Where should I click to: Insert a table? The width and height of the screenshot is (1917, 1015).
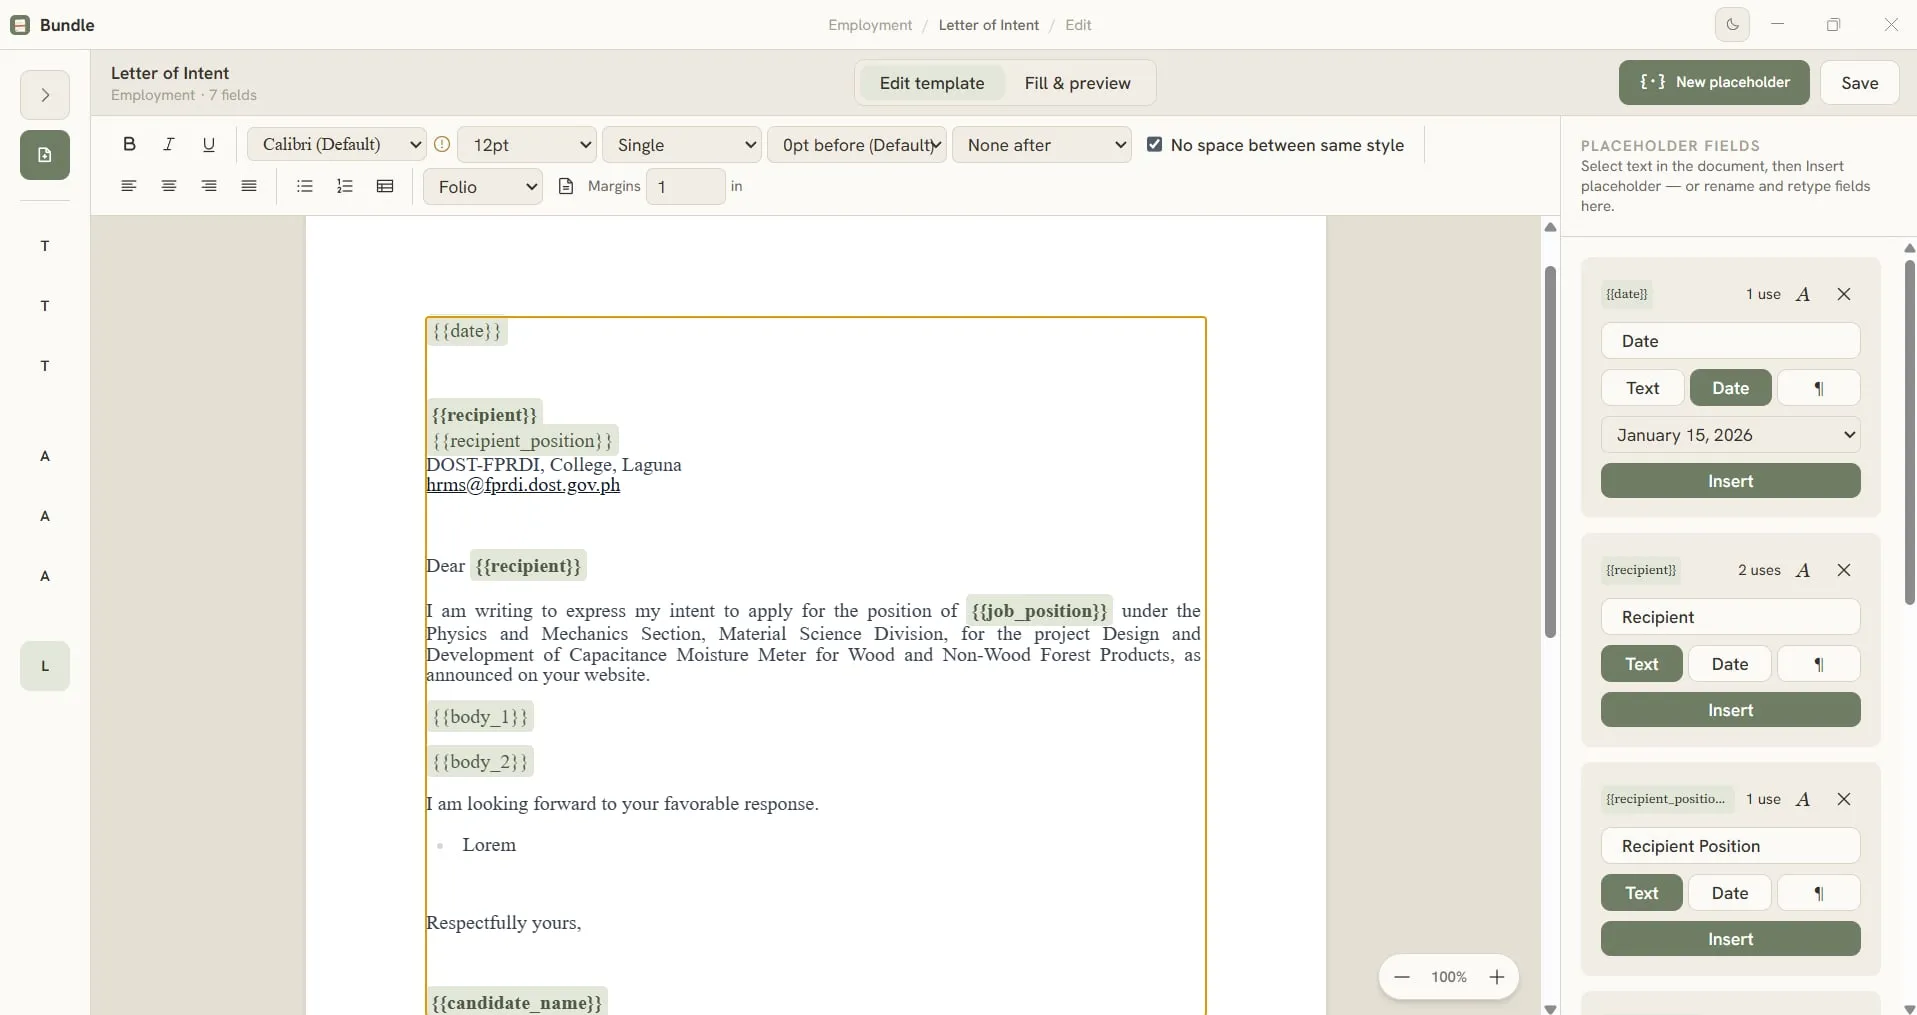(x=385, y=186)
